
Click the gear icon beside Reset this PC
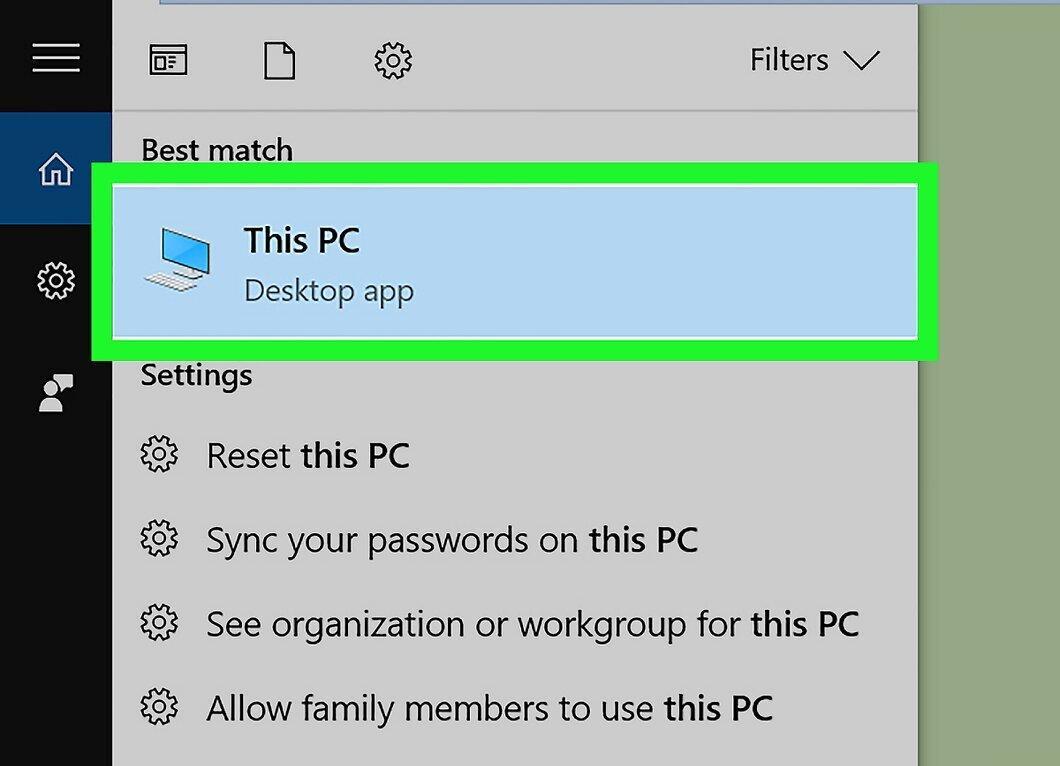click(x=160, y=454)
